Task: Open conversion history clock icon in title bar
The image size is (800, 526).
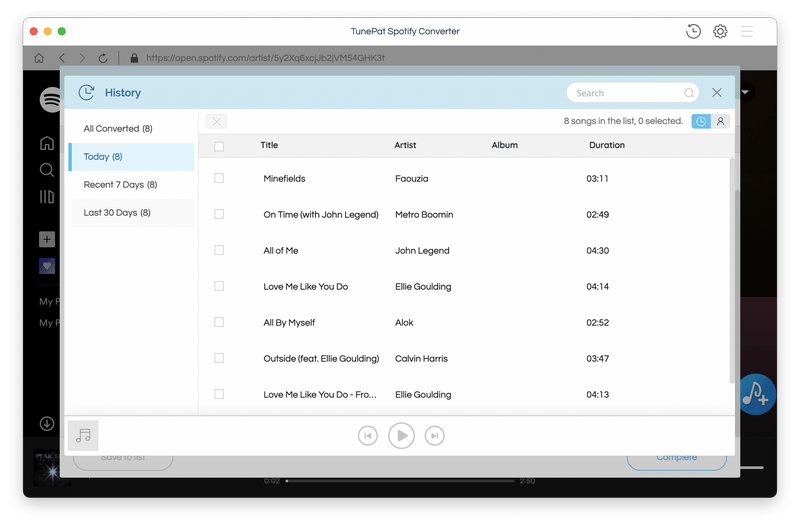Action: tap(693, 32)
